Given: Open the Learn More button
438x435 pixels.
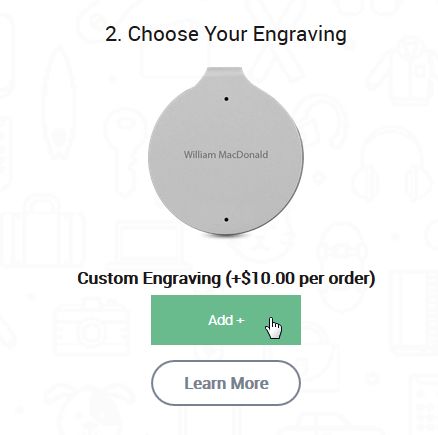Looking at the screenshot, I should pyautogui.click(x=226, y=383).
